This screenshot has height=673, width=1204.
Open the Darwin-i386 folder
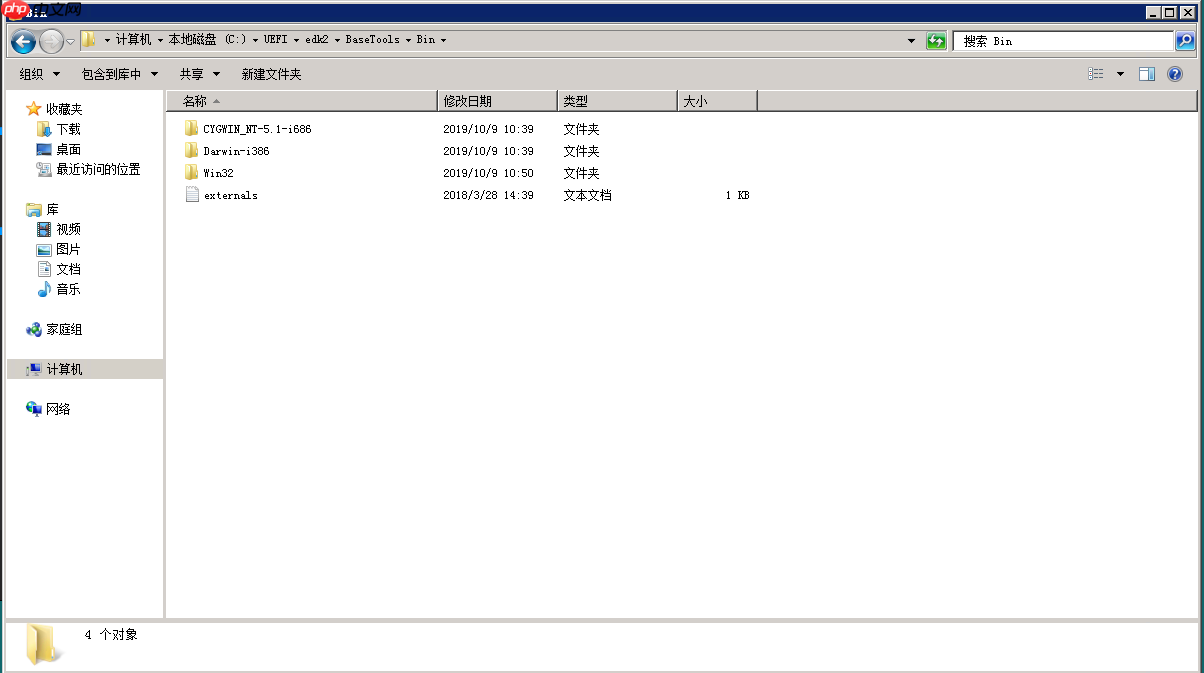point(237,150)
